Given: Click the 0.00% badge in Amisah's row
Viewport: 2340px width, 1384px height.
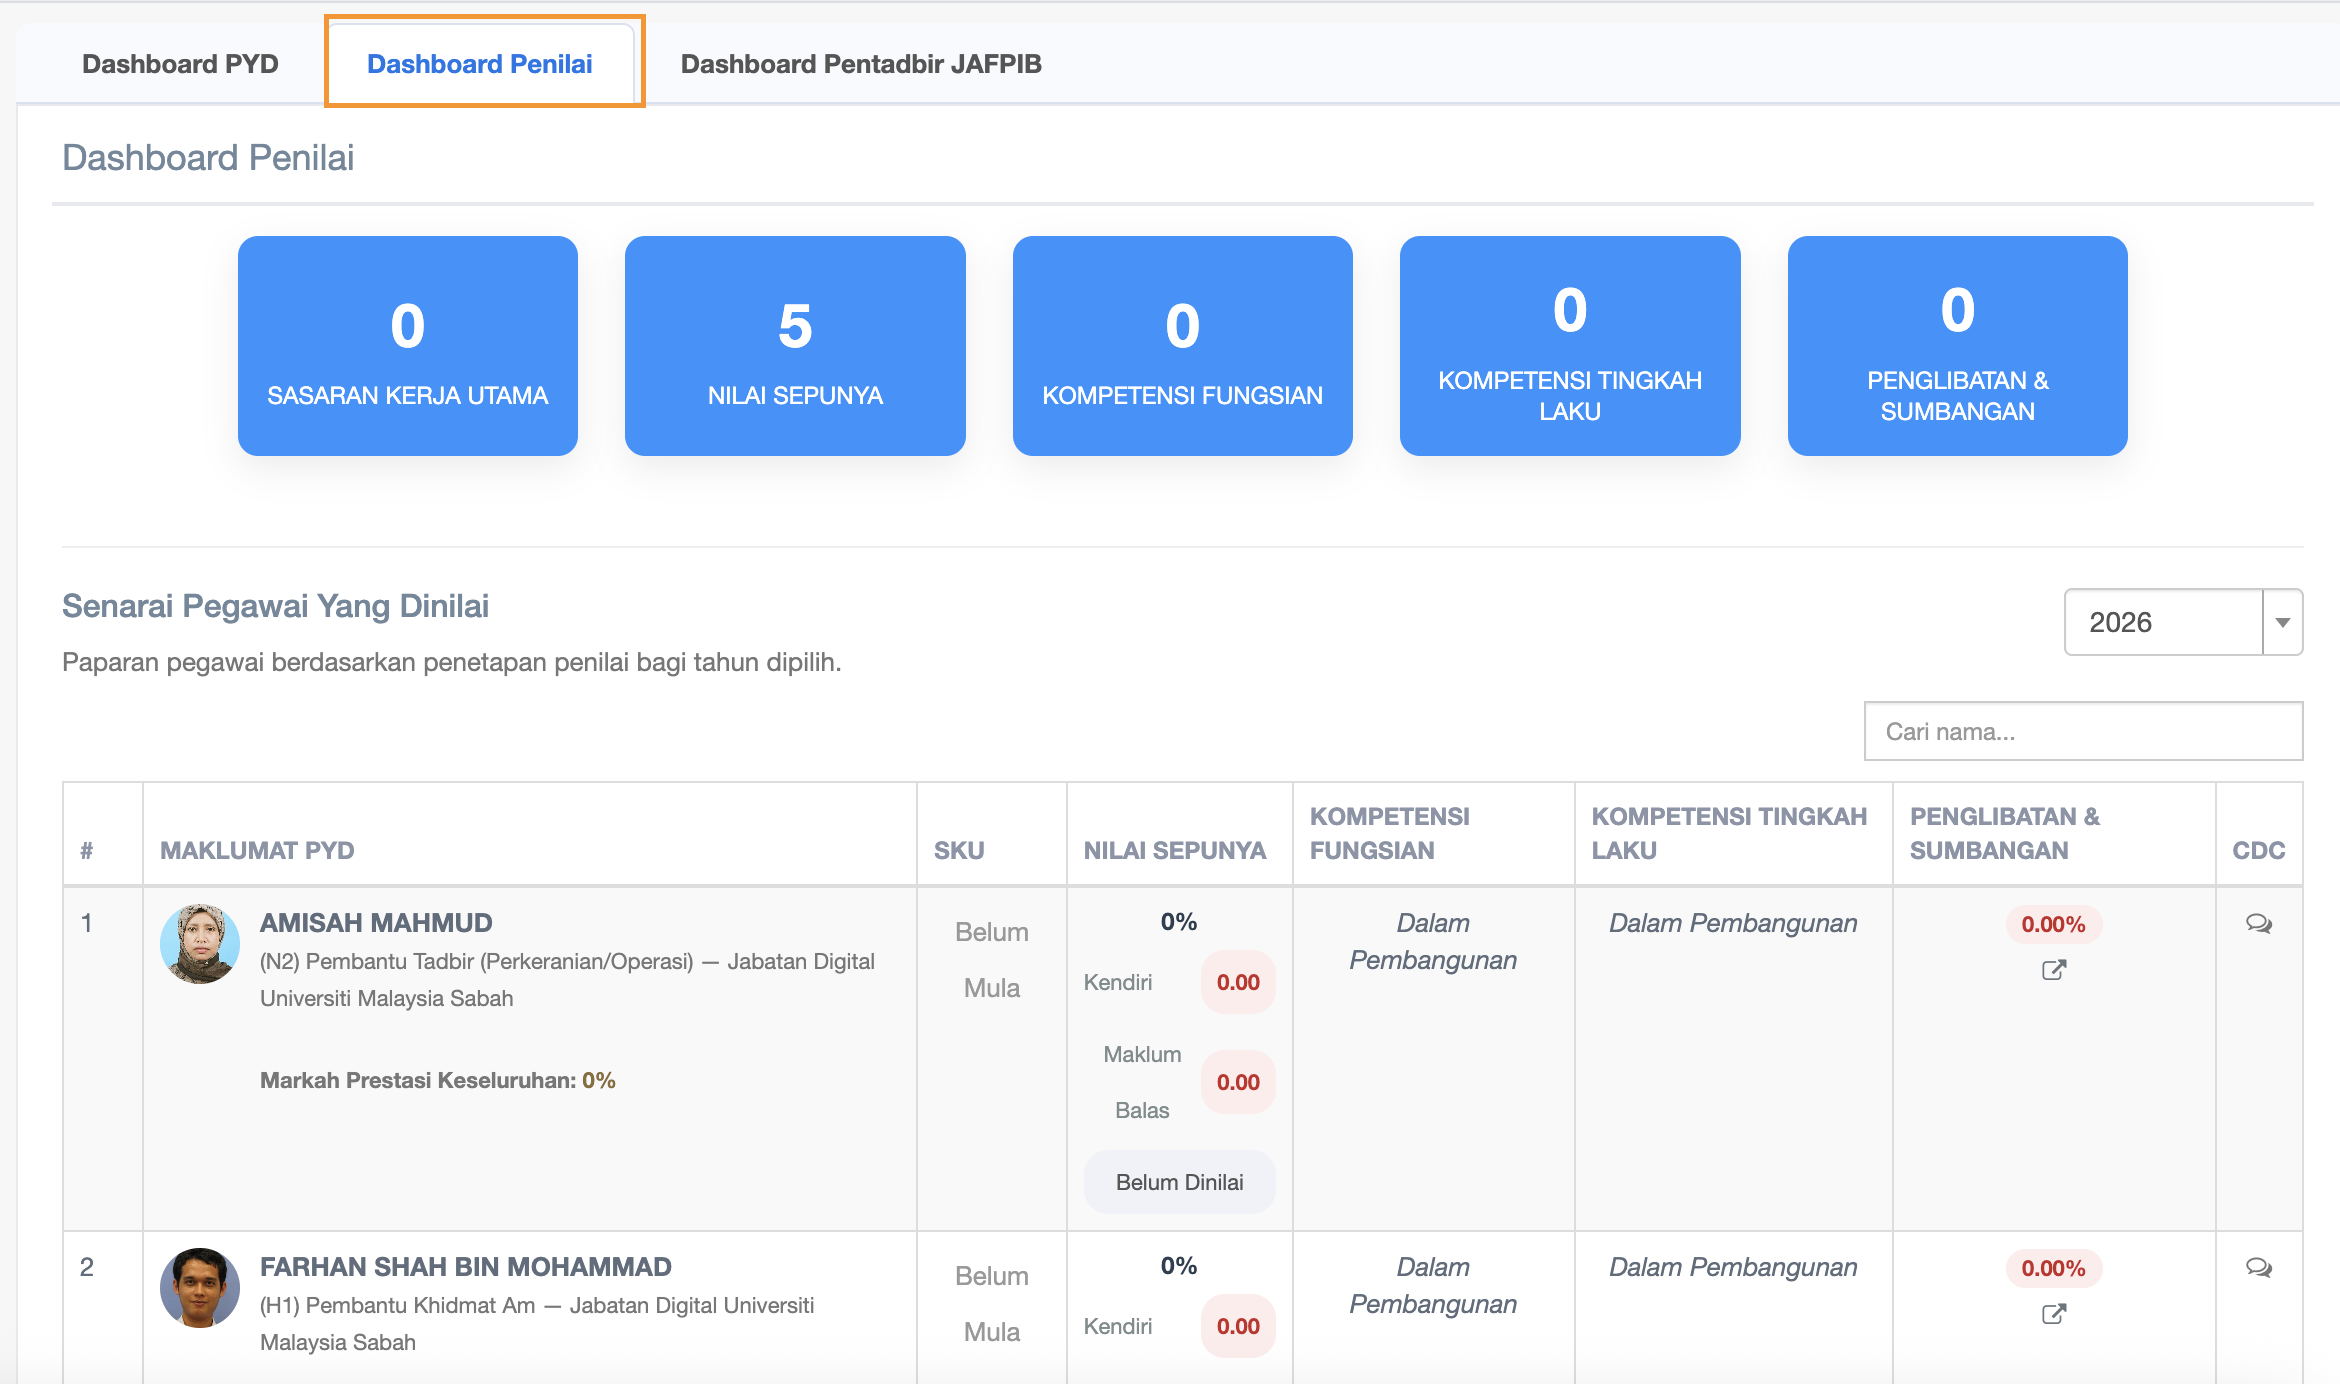Looking at the screenshot, I should 2053,924.
